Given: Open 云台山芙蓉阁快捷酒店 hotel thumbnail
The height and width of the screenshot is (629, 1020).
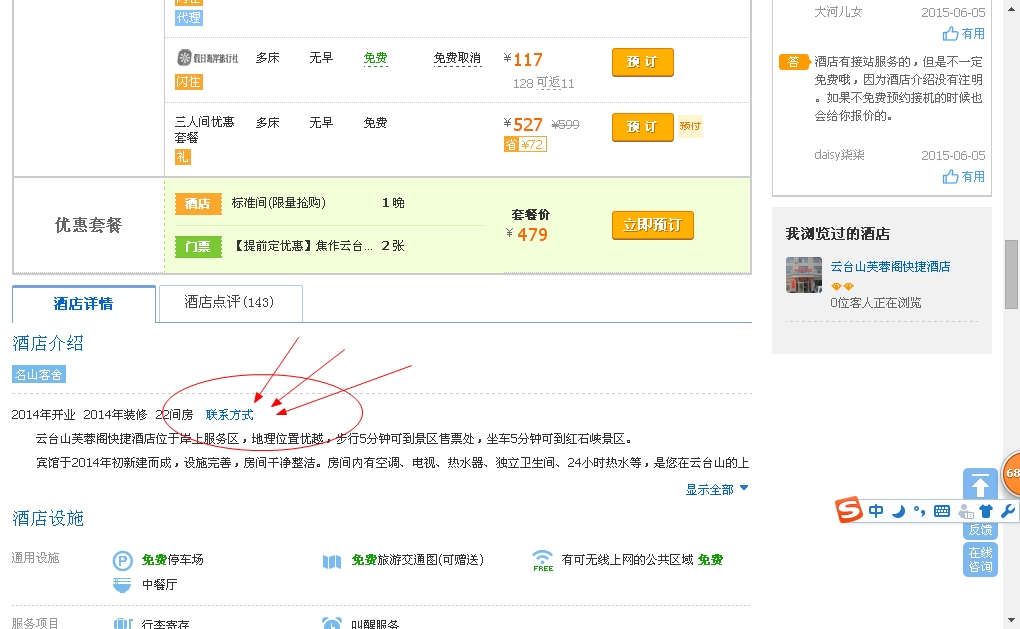Looking at the screenshot, I should (x=804, y=275).
